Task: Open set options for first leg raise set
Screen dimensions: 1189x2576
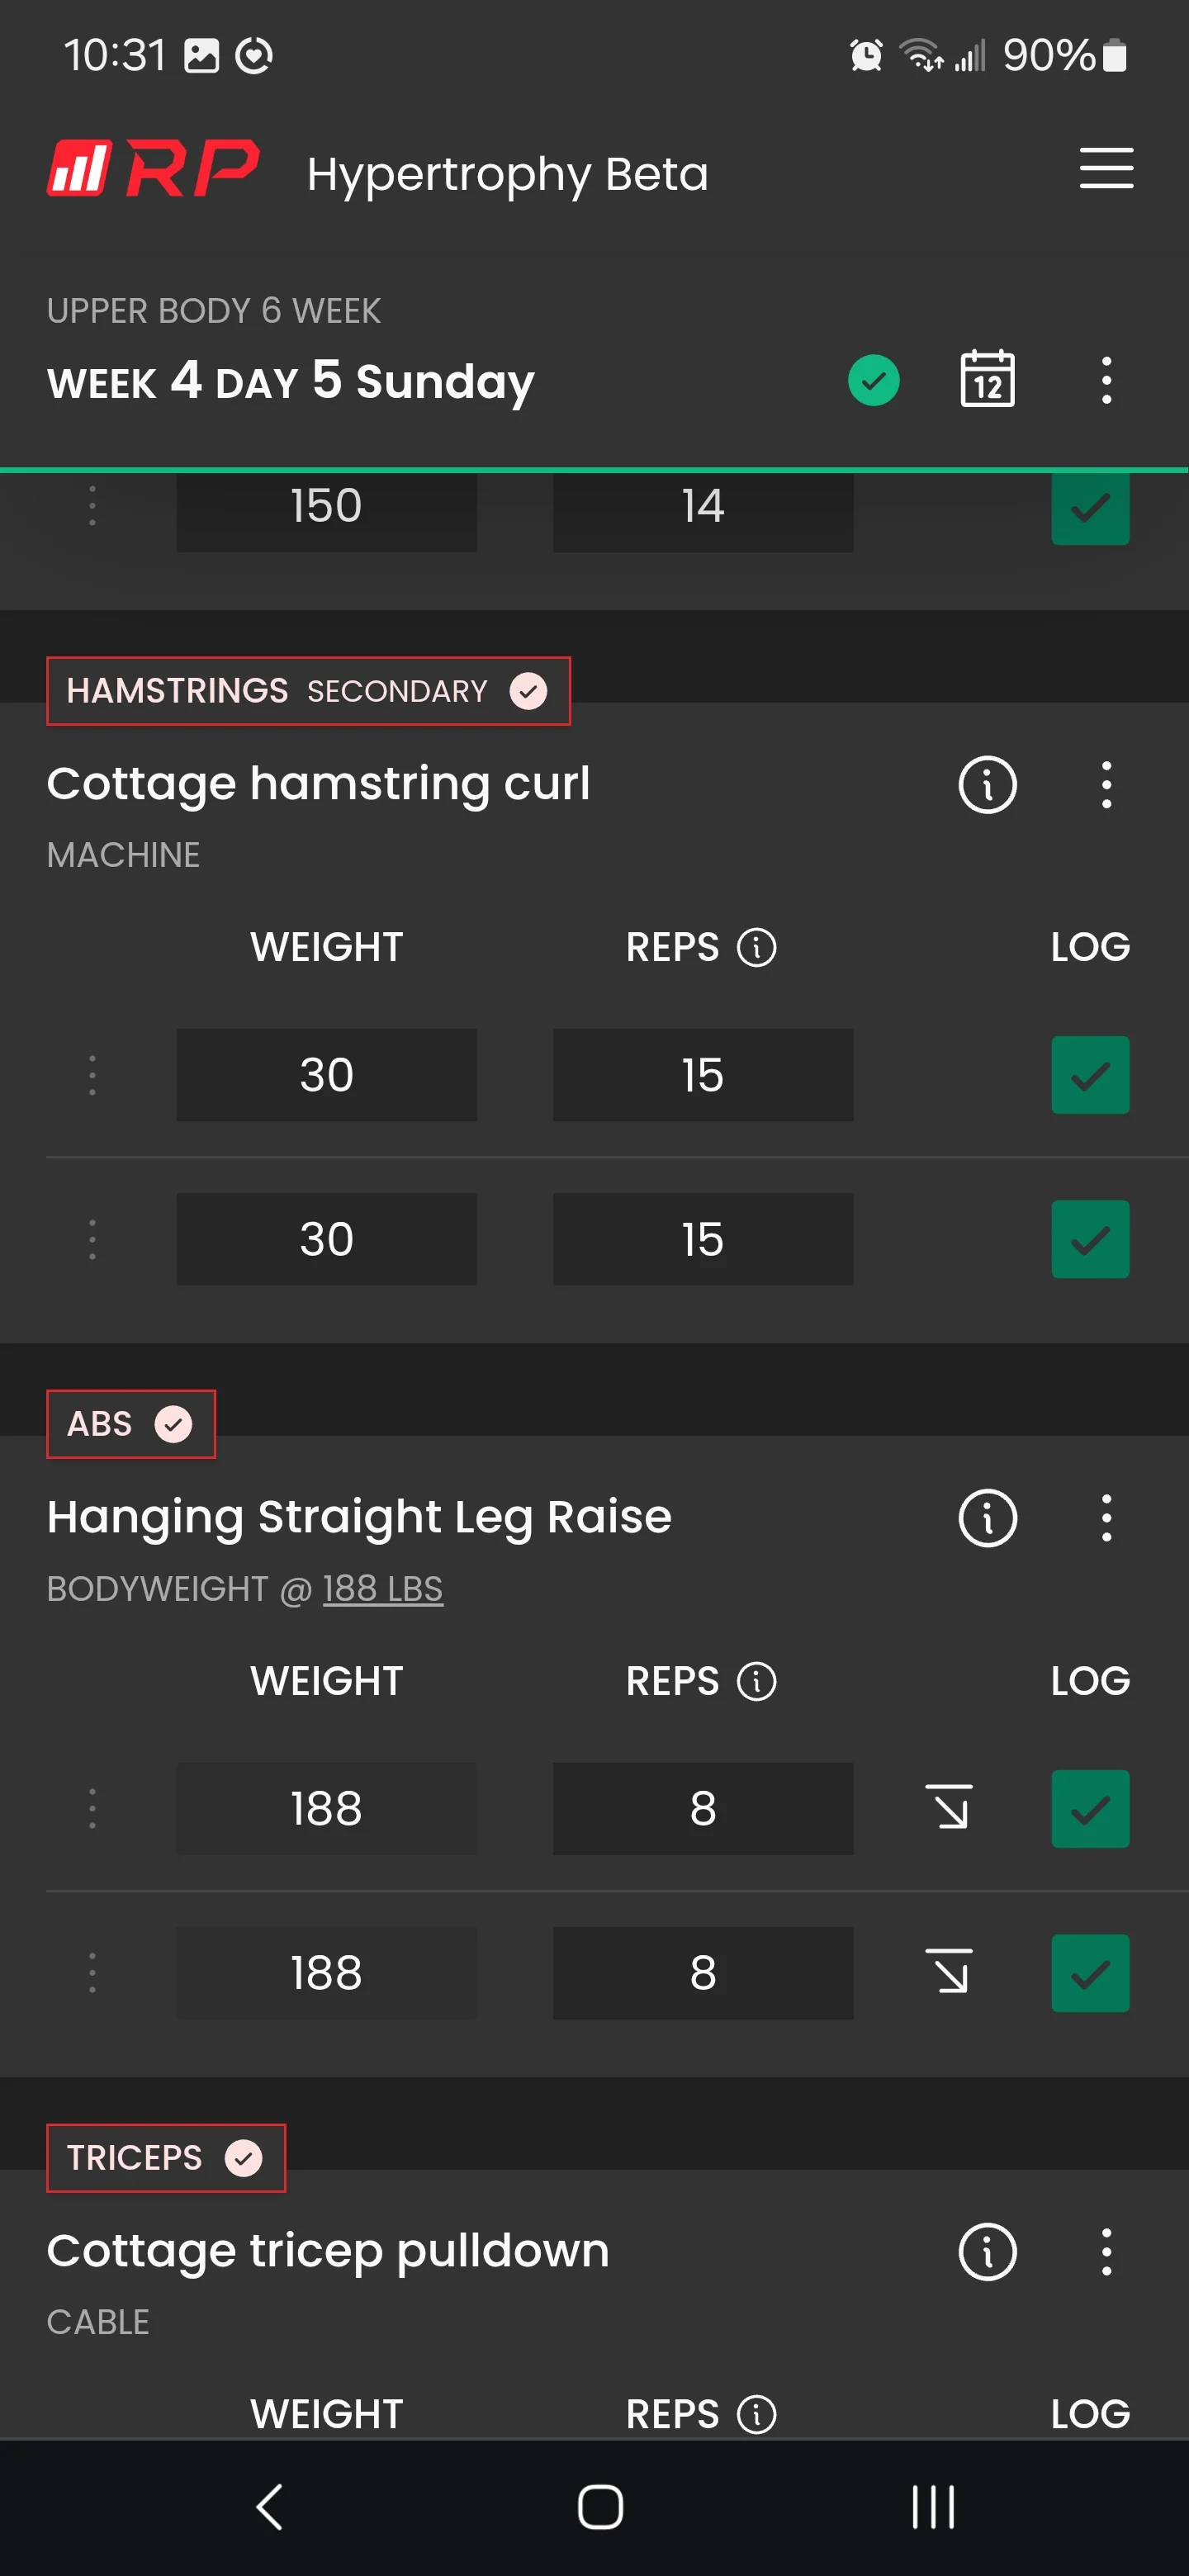Action: click(x=92, y=1808)
